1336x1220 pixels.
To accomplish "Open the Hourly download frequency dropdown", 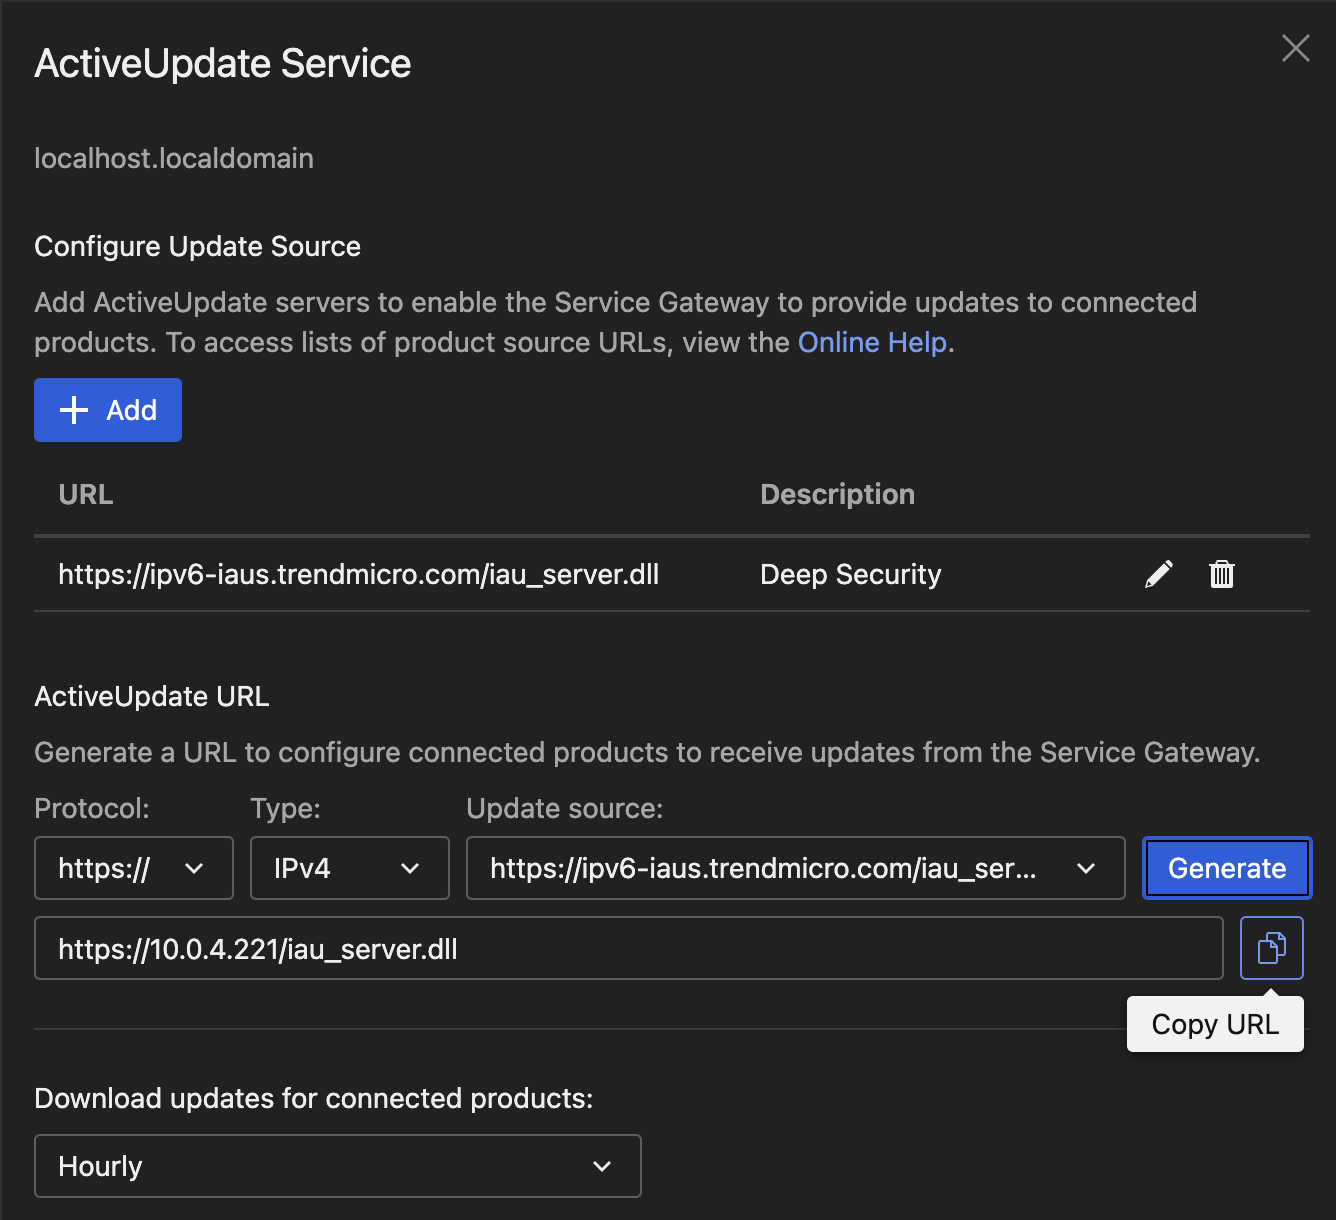I will point(338,1166).
